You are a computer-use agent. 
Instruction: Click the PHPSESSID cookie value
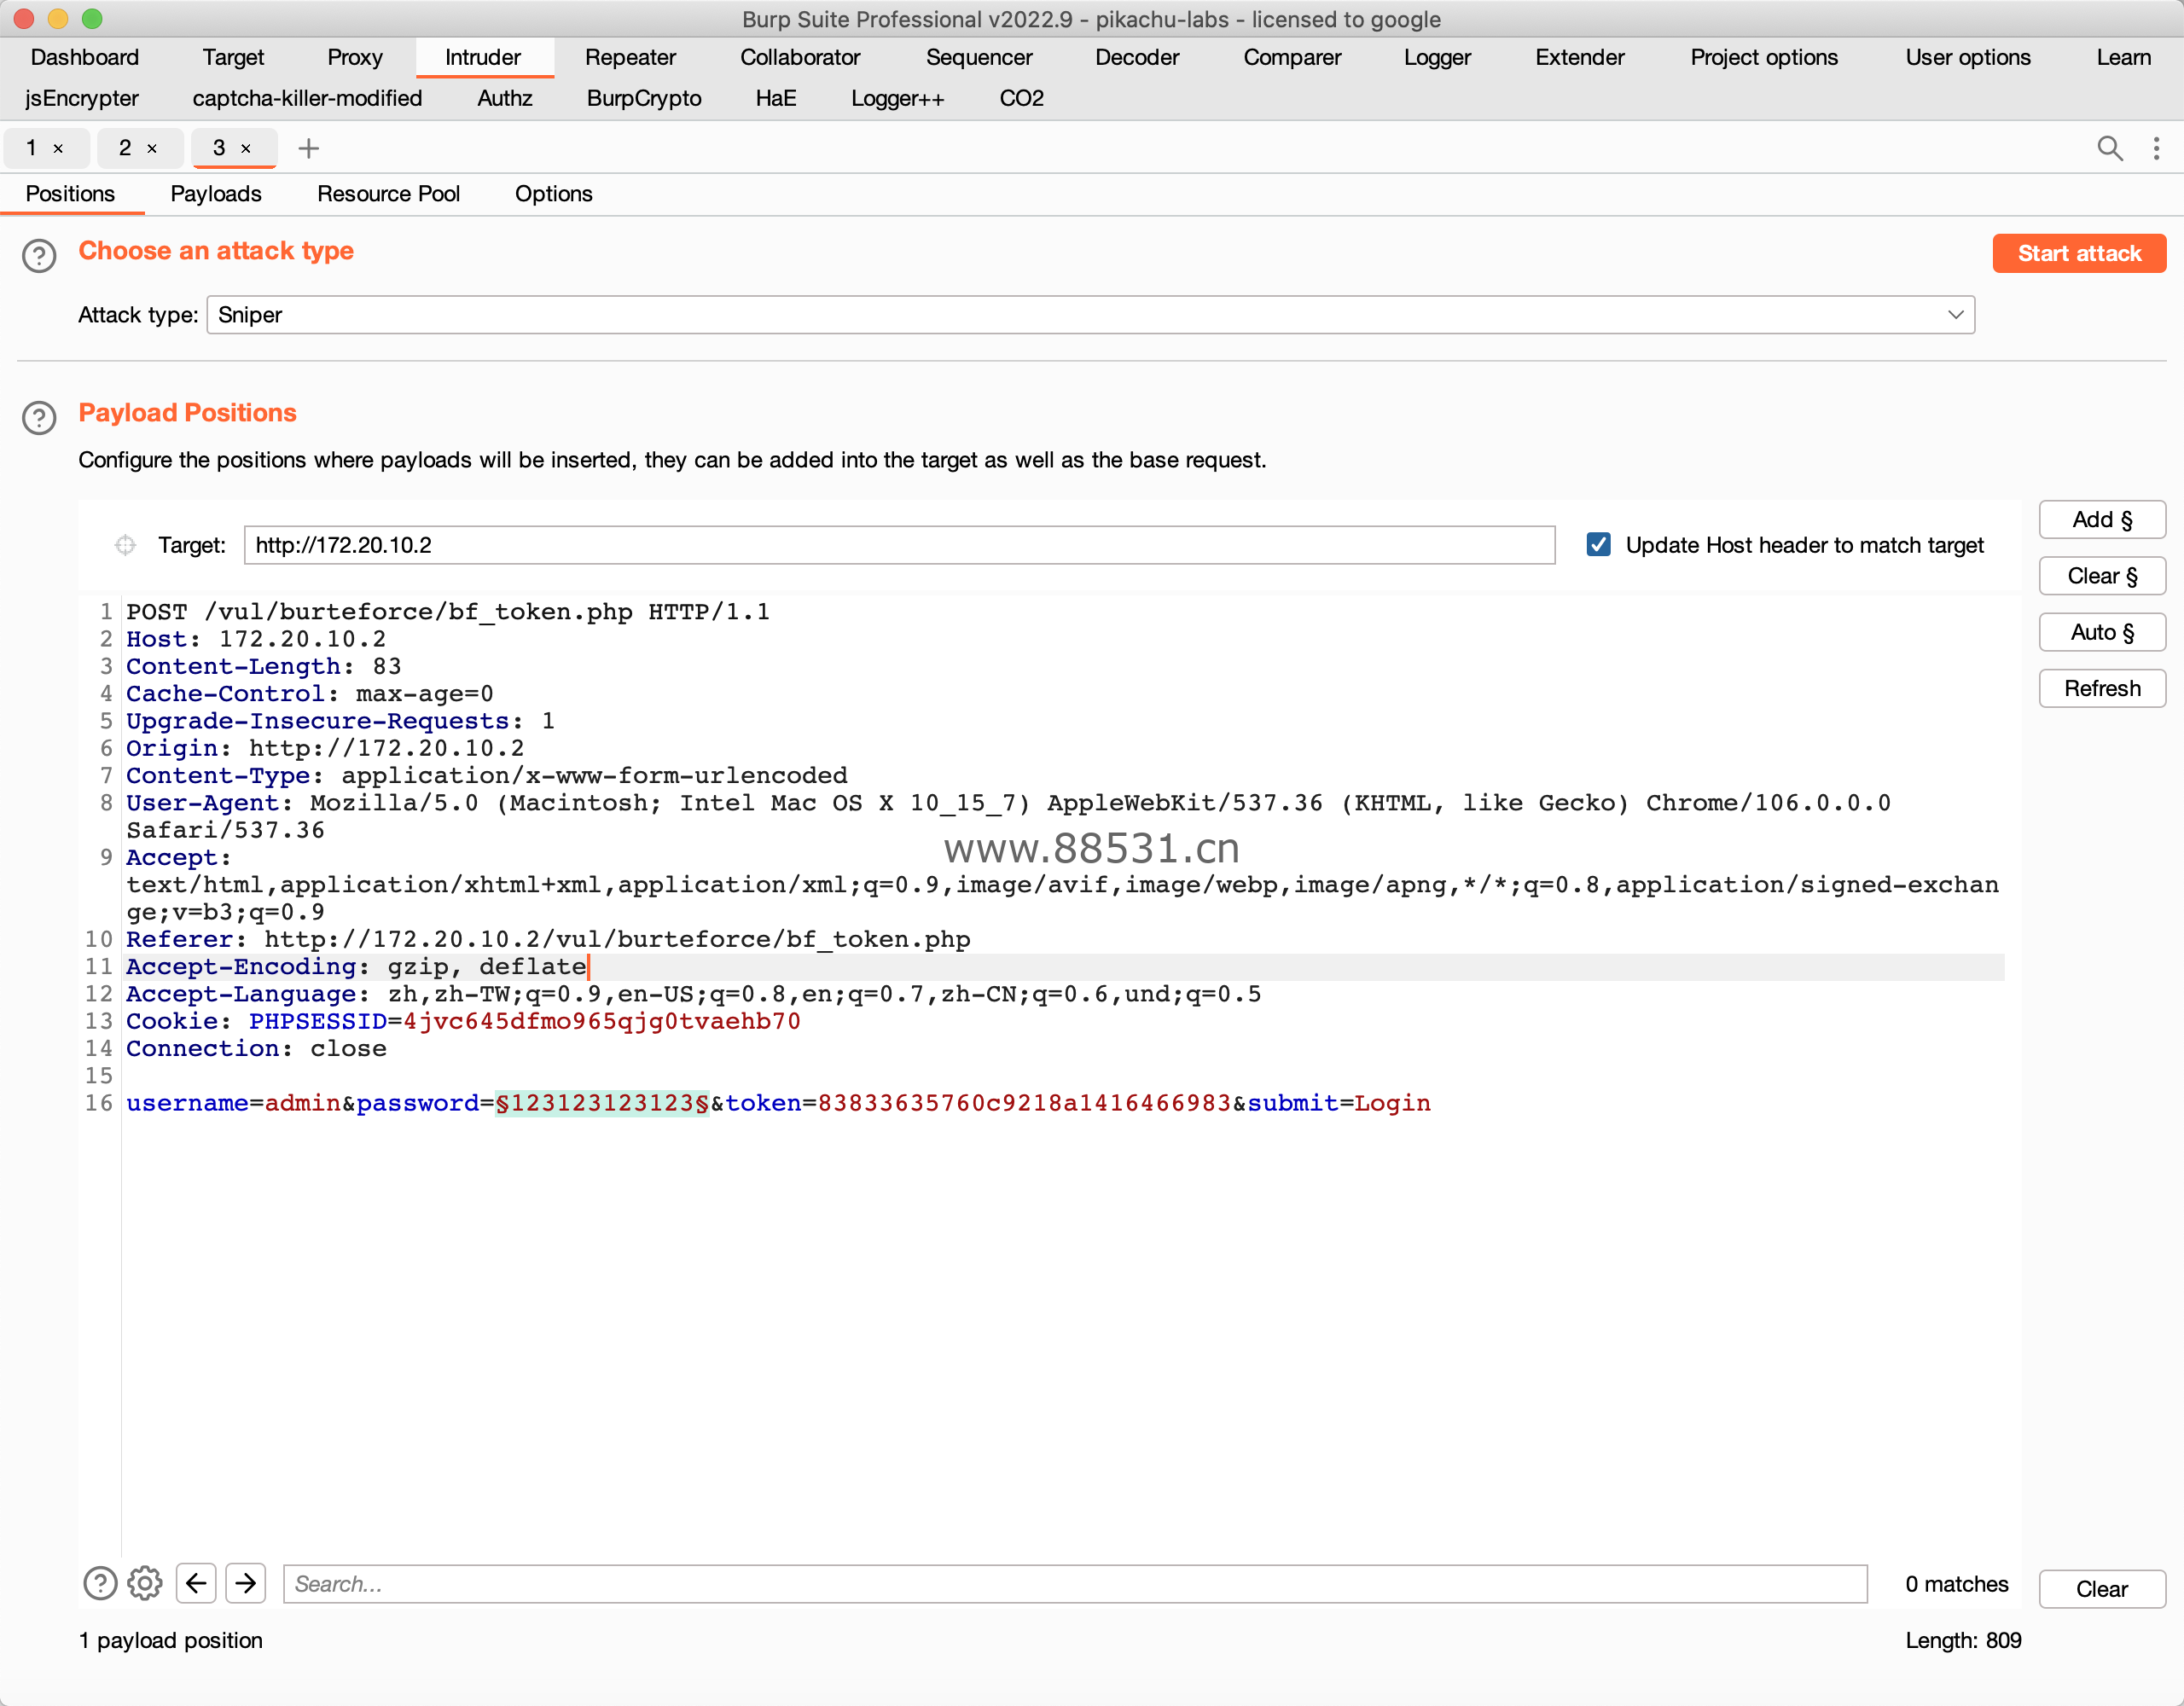point(602,1021)
